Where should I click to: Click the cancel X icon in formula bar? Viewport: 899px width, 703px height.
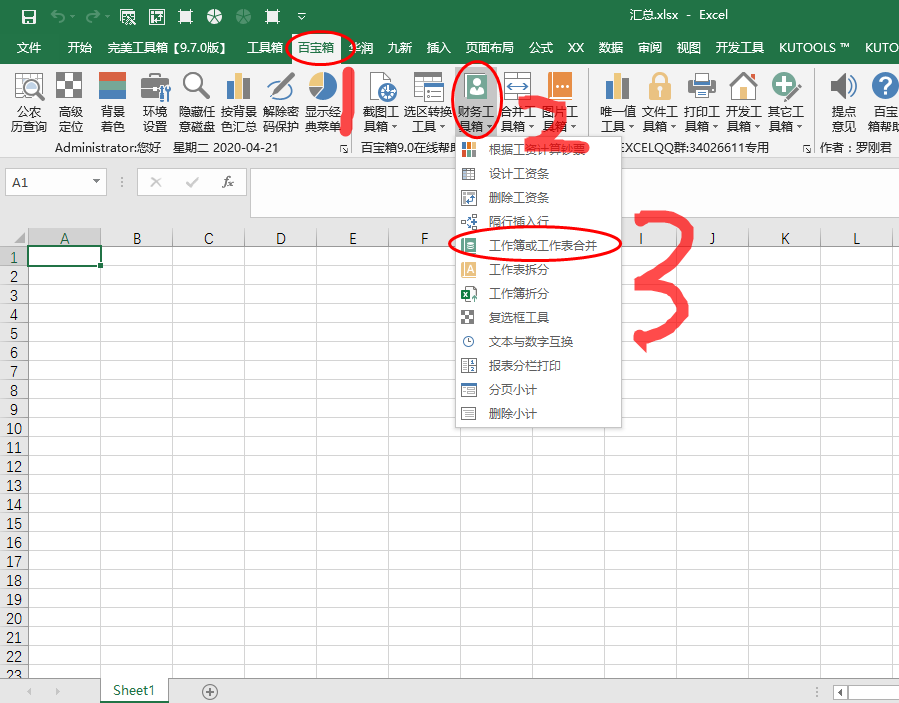(x=155, y=182)
